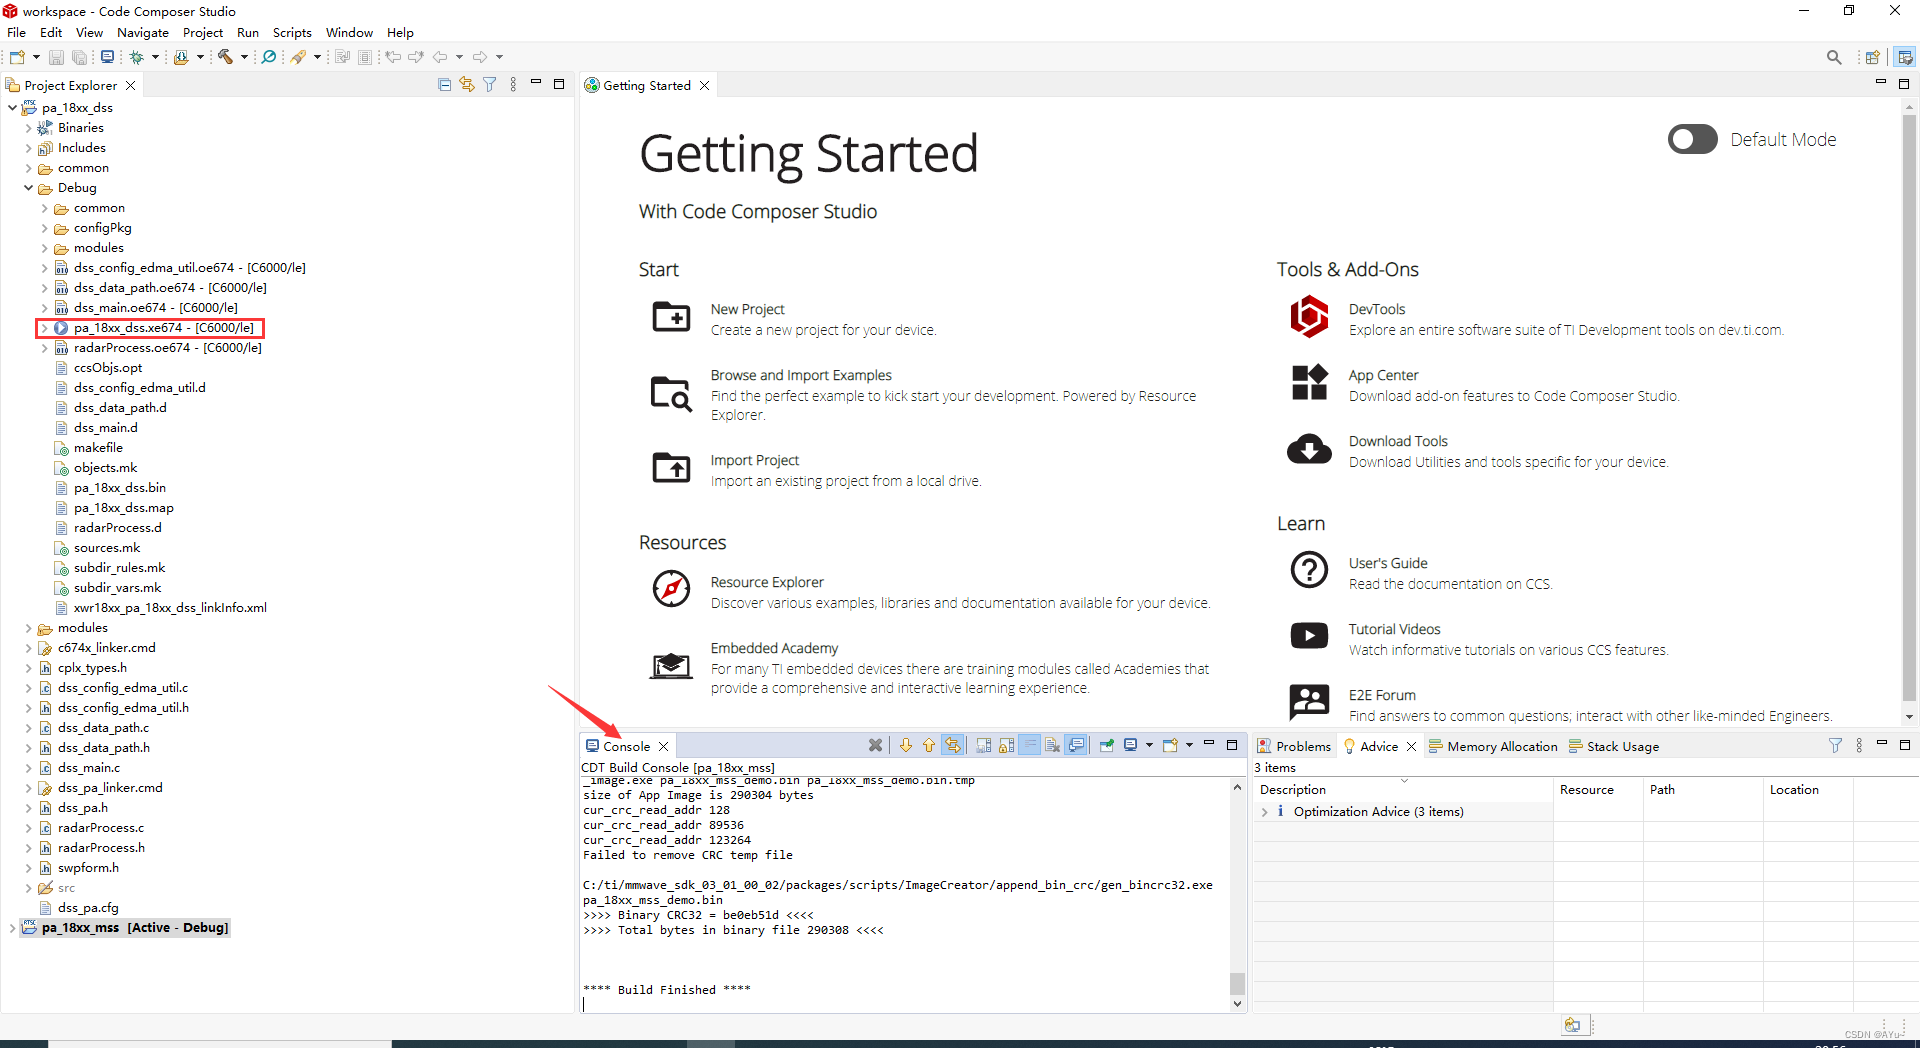
Task: Toggle Scroll Lock in Console toolbar
Action: click(x=1007, y=745)
